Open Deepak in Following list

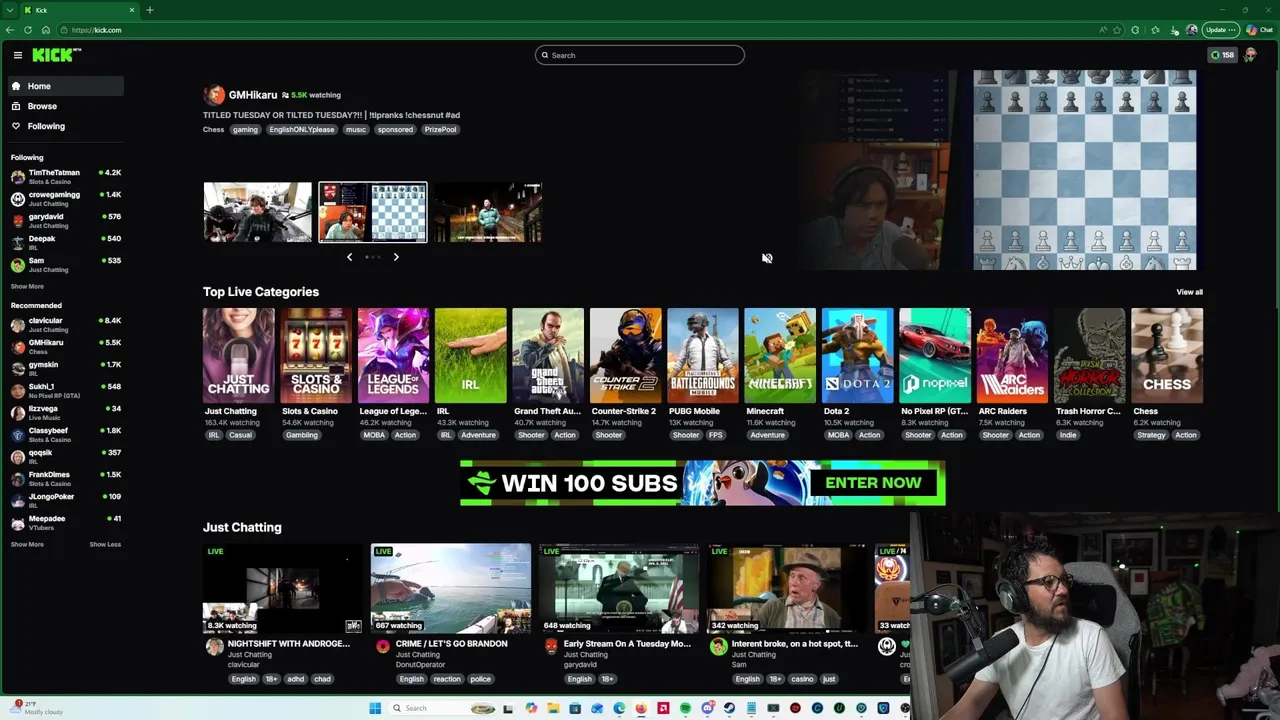click(65, 242)
